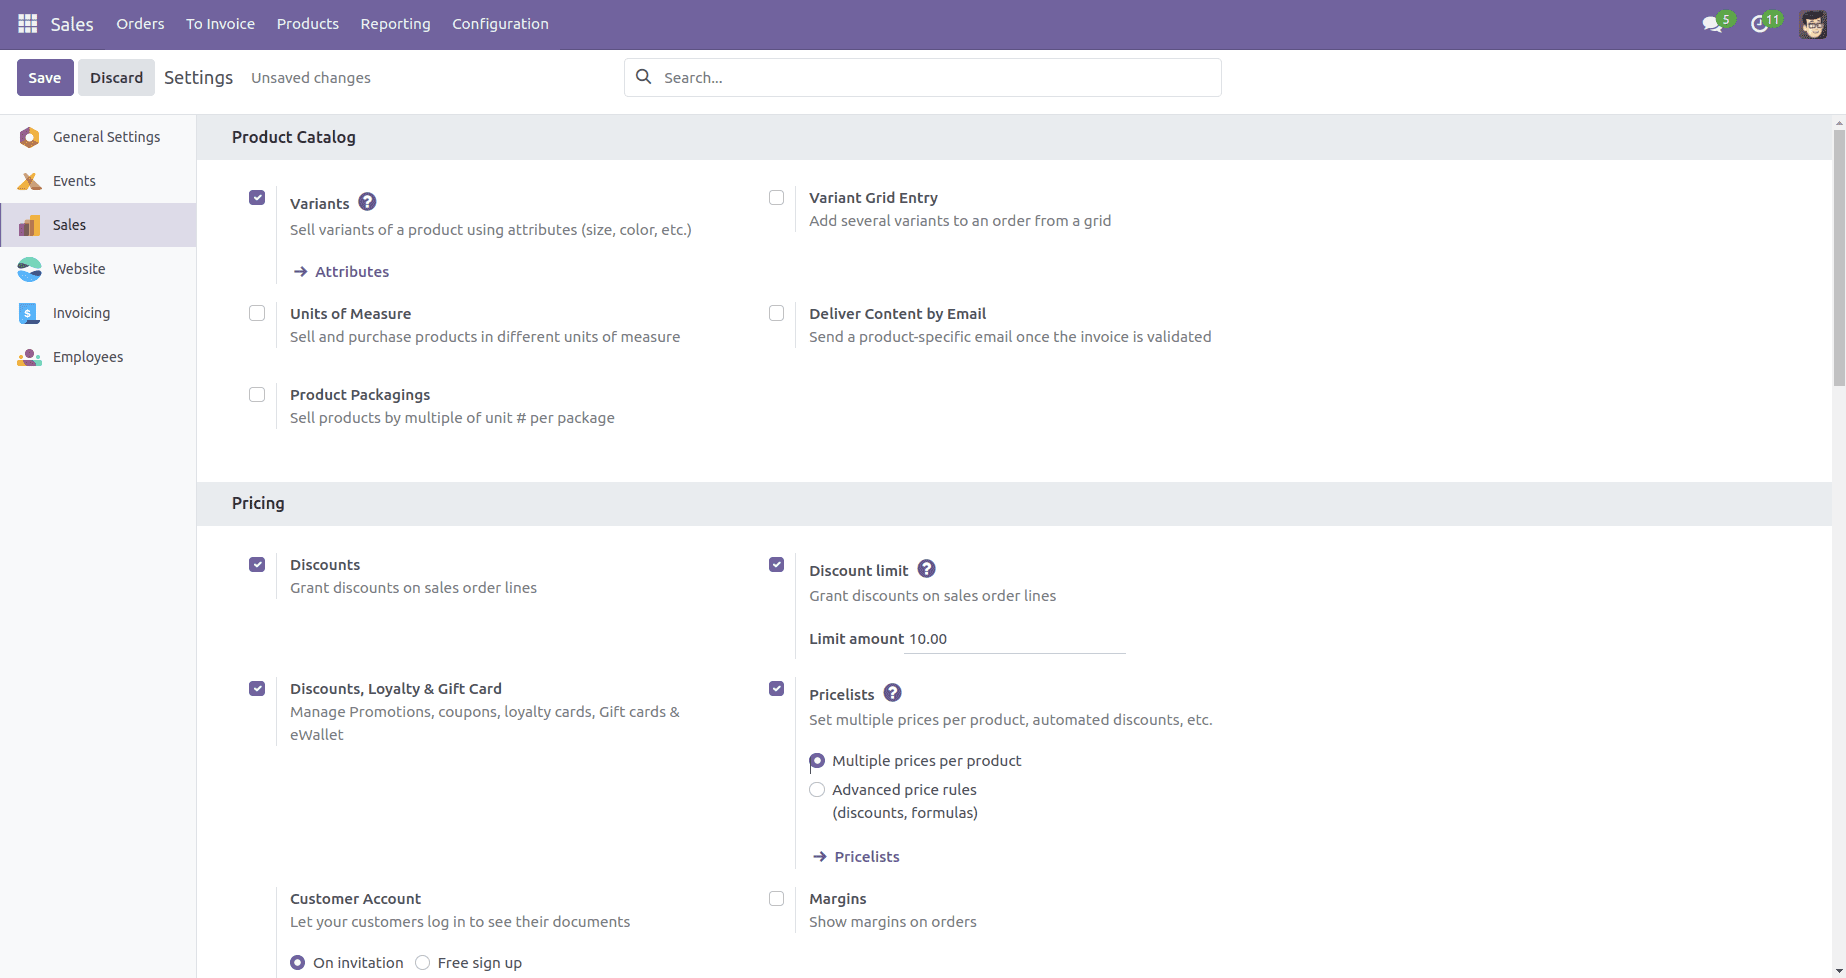Click the arrow icon before Attributes
Viewport: 1846px width, 978px height.
tap(300, 272)
